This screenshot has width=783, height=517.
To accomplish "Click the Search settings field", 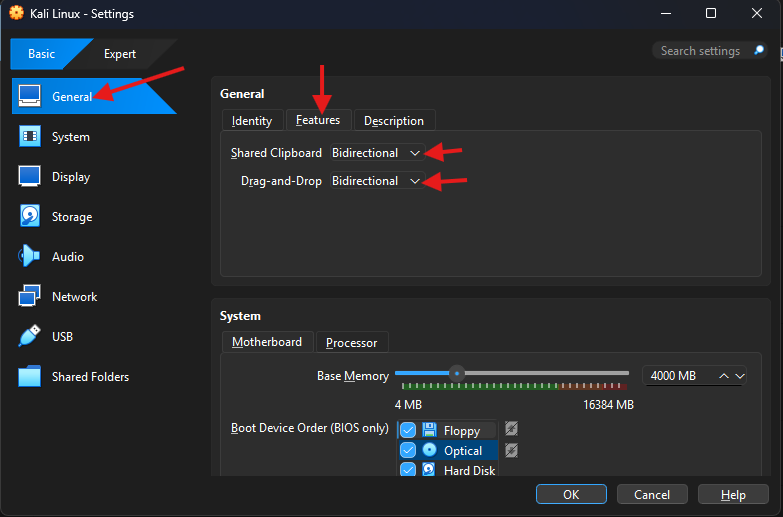I will click(700, 51).
